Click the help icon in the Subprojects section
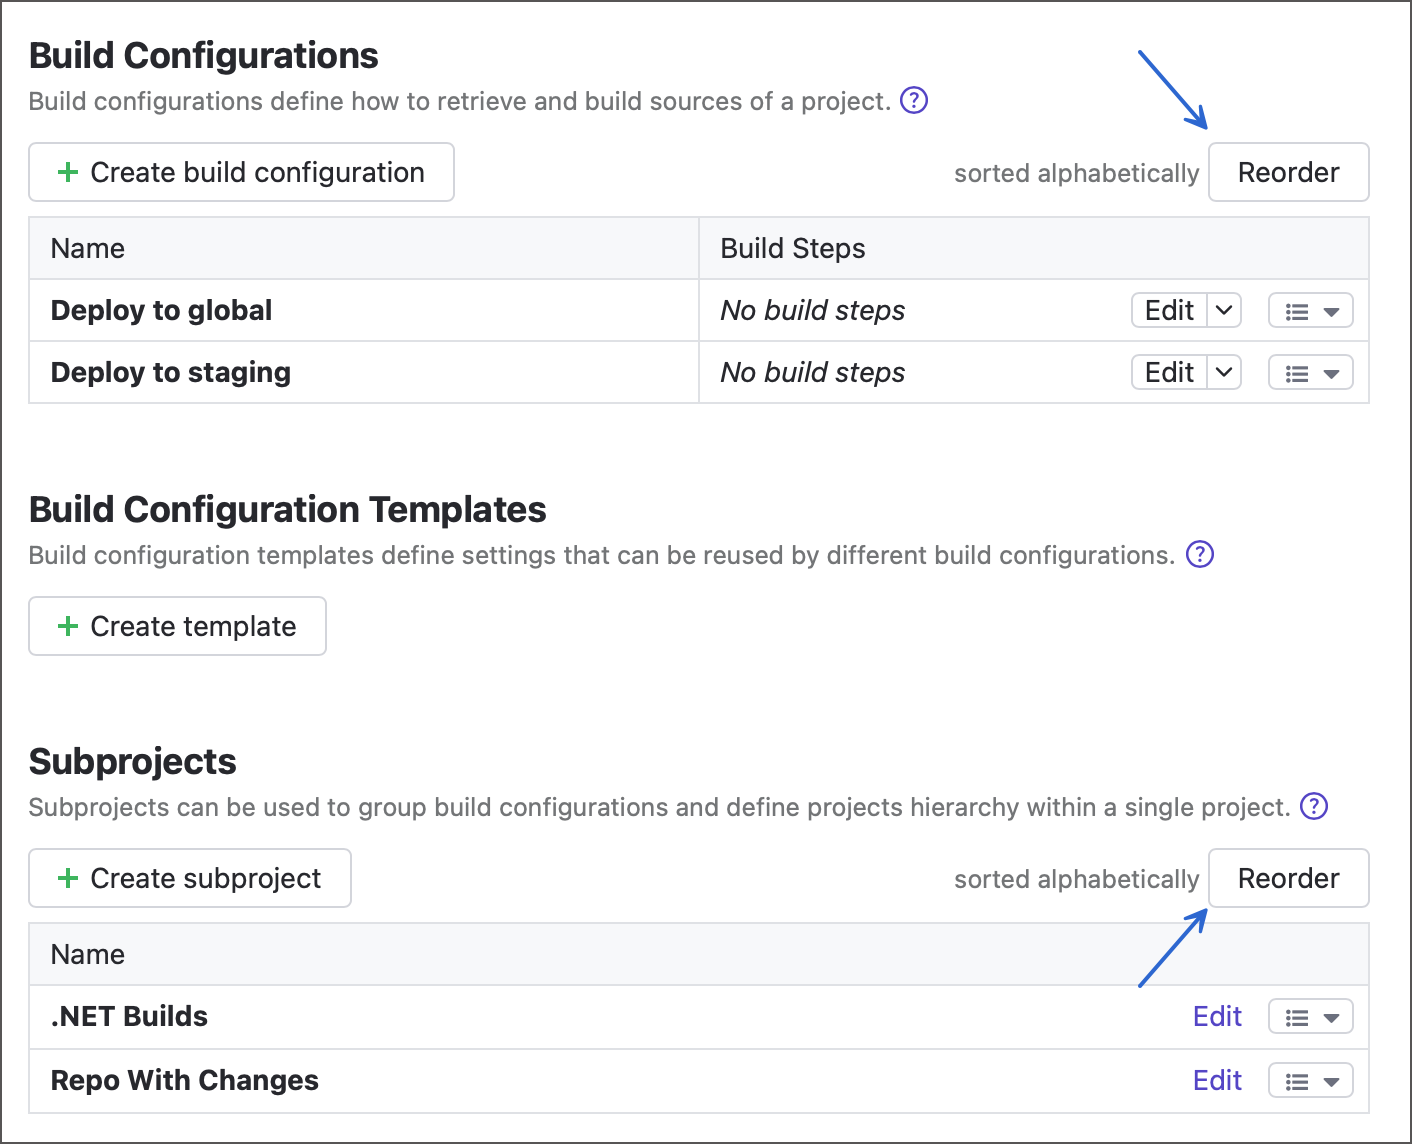This screenshot has height=1144, width=1412. click(x=1315, y=807)
